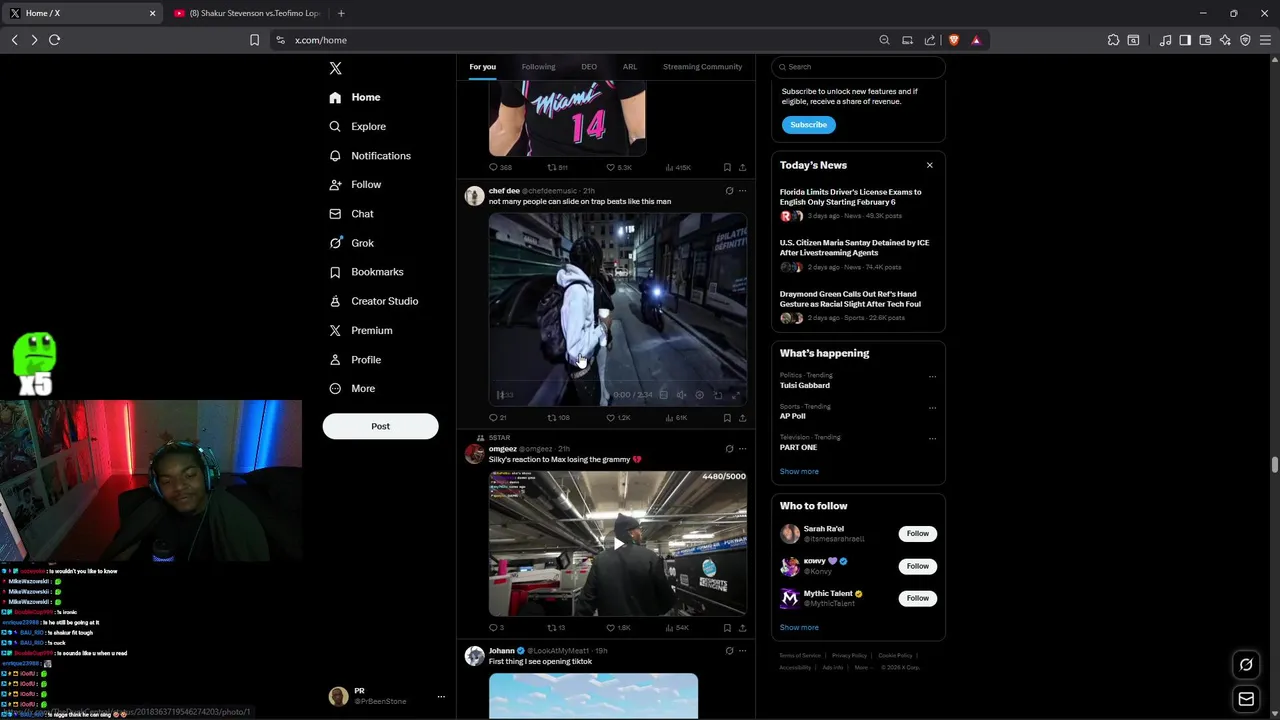Open Brave Shields lion icon

[x=953, y=40]
